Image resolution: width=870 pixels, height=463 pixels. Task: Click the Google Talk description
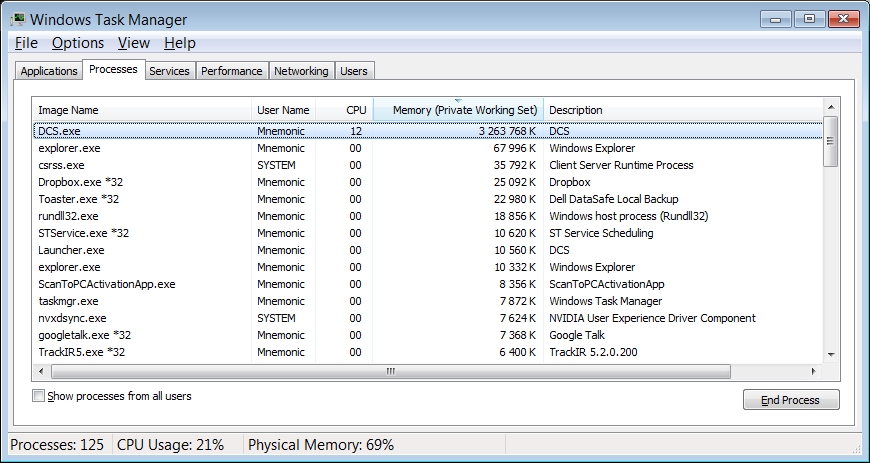pyautogui.click(x=576, y=335)
